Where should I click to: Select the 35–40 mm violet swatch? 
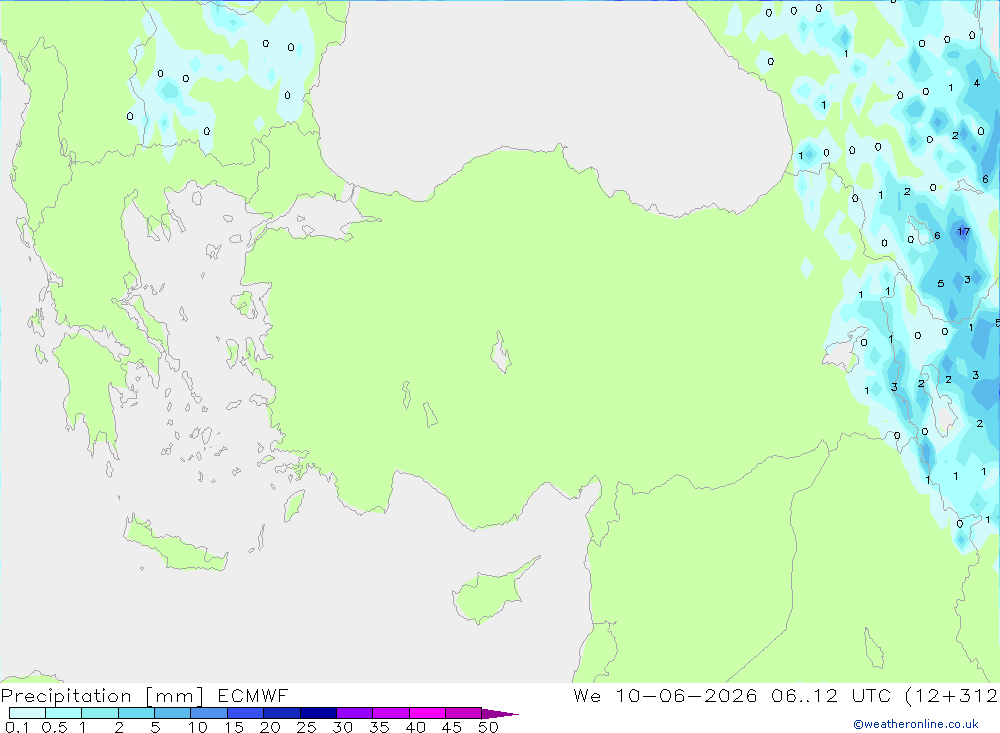coord(391,713)
